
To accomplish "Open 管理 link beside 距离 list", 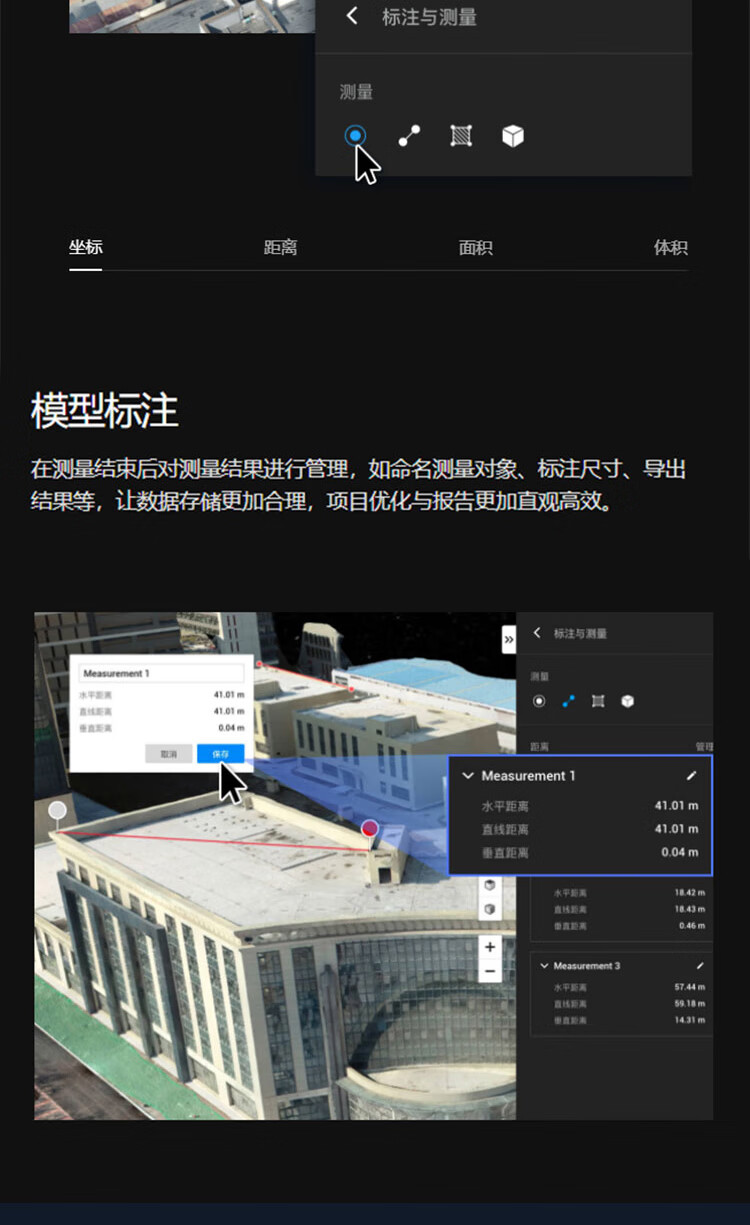I will coord(703,746).
